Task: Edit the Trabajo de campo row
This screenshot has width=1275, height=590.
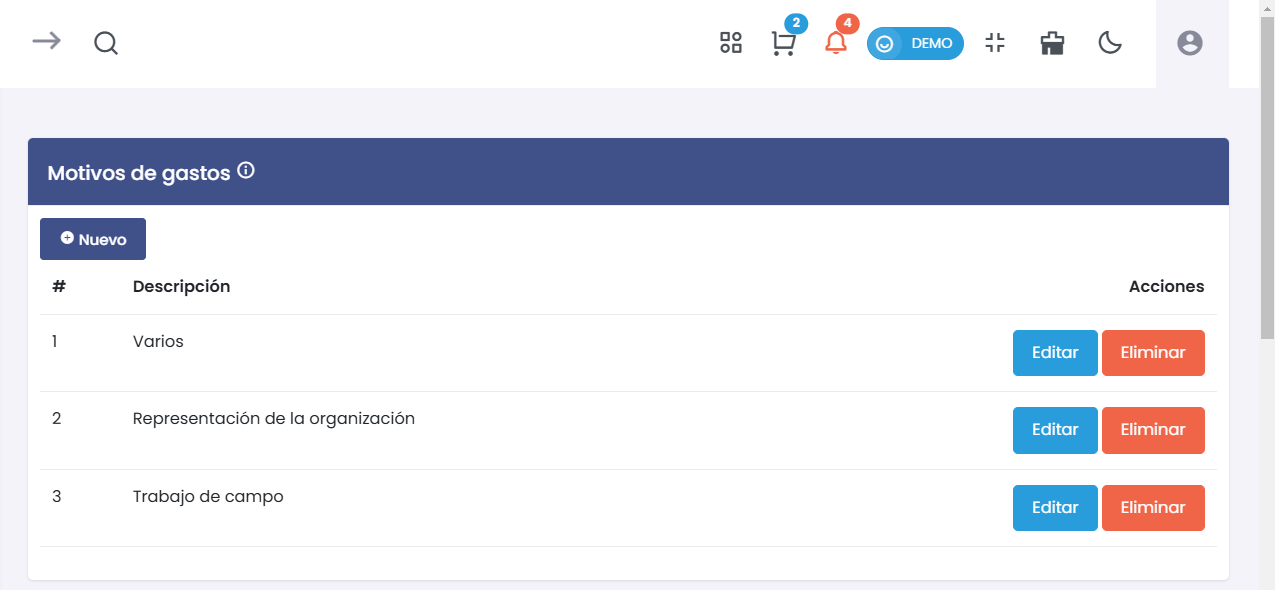Action: (1055, 508)
